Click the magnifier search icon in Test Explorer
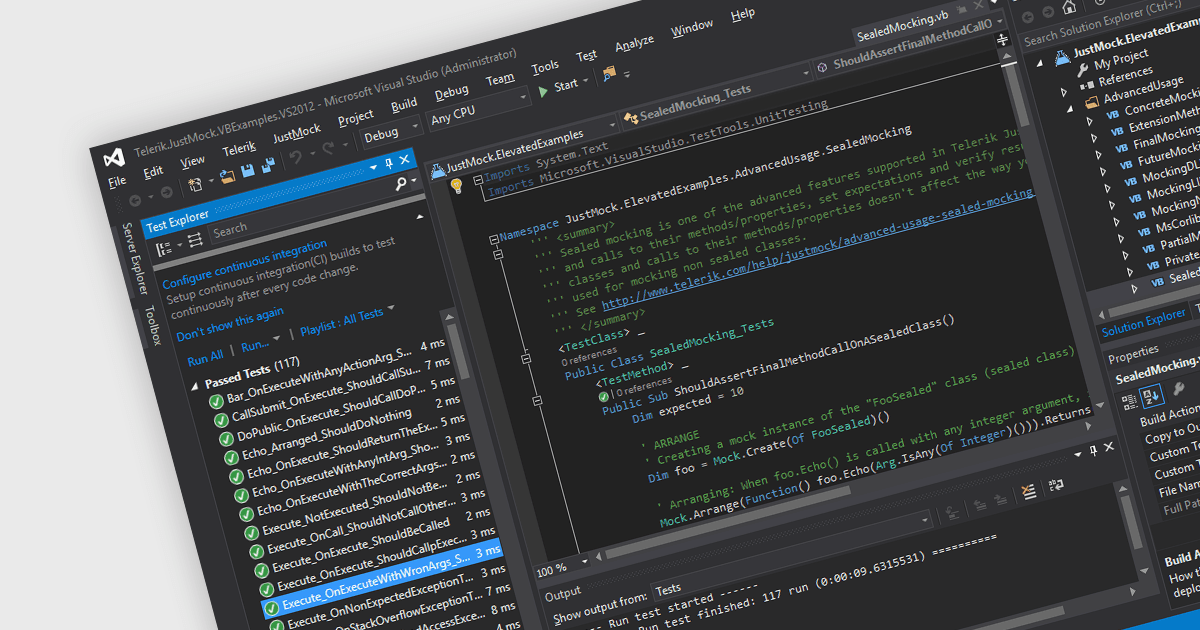The width and height of the screenshot is (1200, 630). (x=401, y=185)
